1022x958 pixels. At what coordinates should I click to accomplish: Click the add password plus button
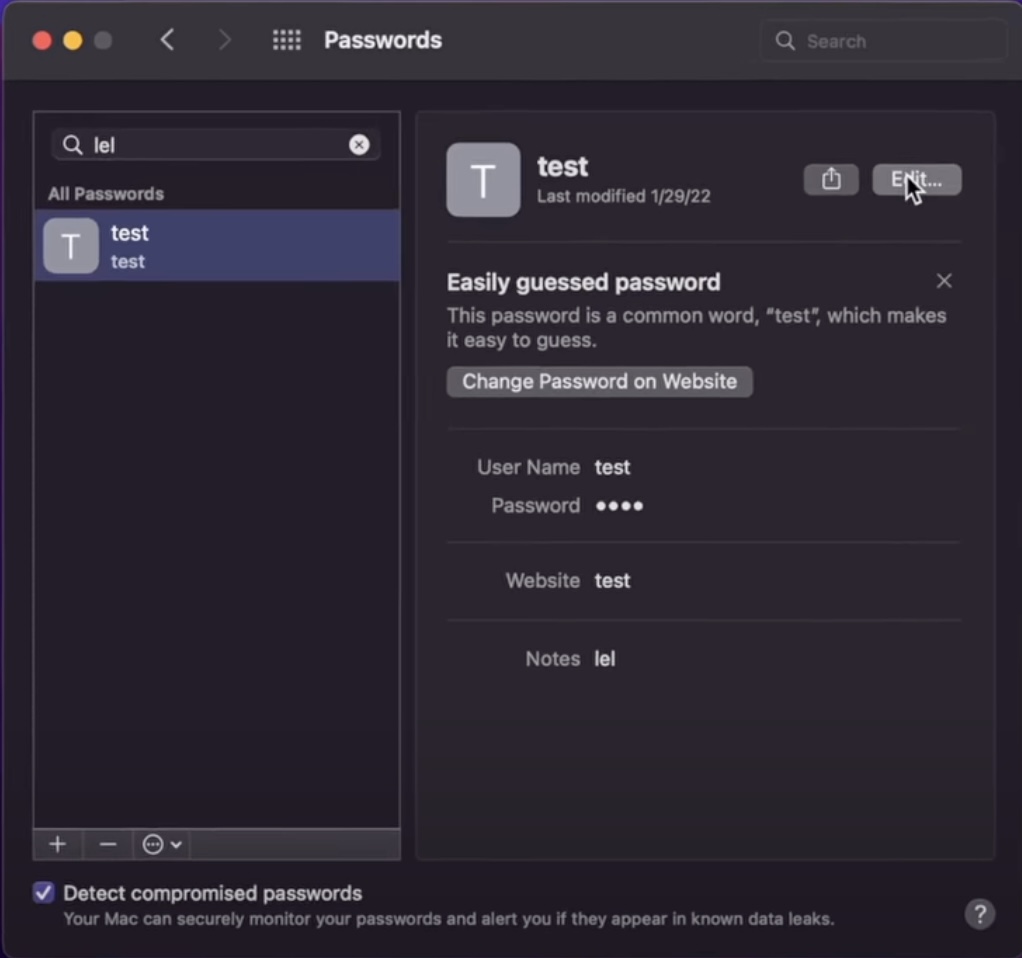coord(58,844)
